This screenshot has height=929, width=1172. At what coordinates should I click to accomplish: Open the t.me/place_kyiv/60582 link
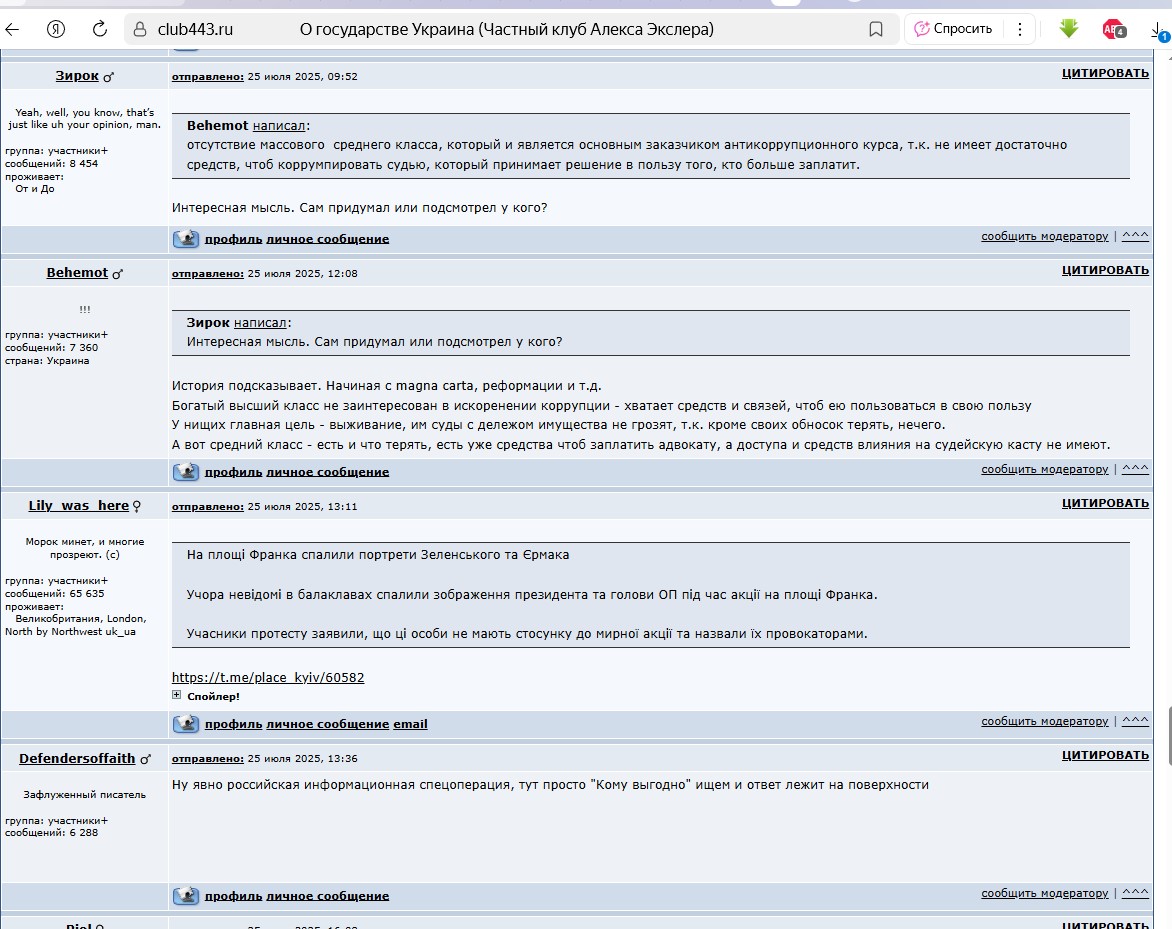268,677
